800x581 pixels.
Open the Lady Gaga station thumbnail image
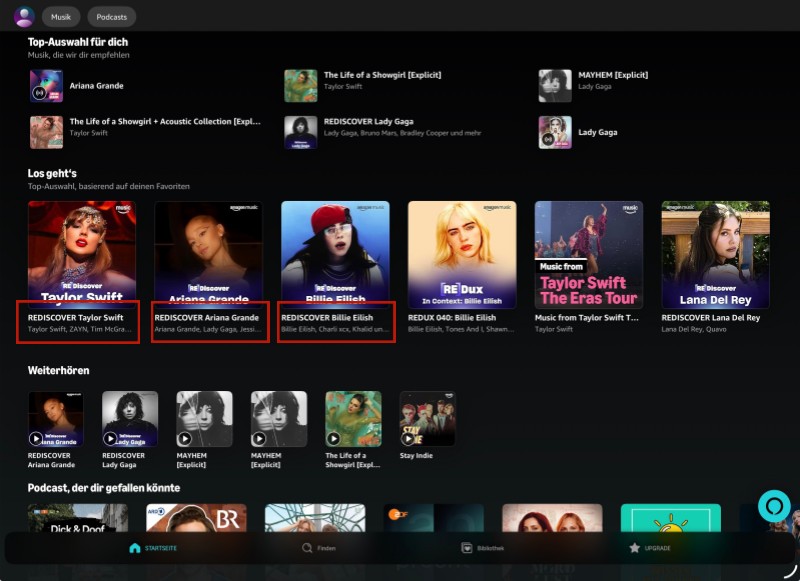(x=555, y=132)
